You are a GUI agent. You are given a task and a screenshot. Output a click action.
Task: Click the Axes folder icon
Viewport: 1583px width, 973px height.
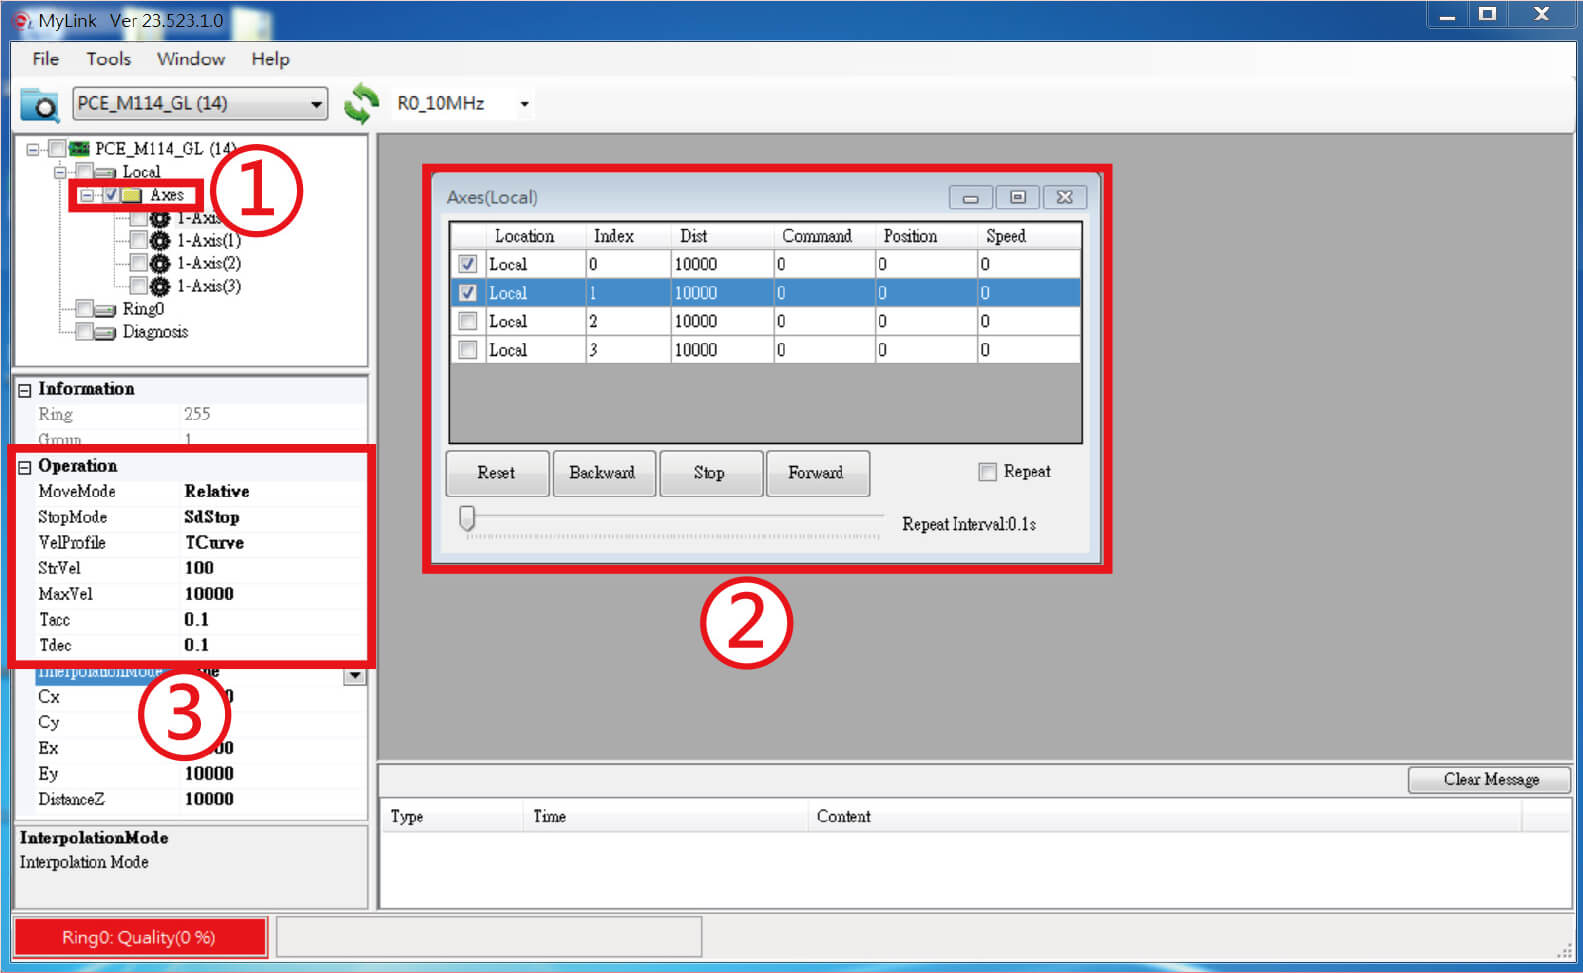point(132,195)
